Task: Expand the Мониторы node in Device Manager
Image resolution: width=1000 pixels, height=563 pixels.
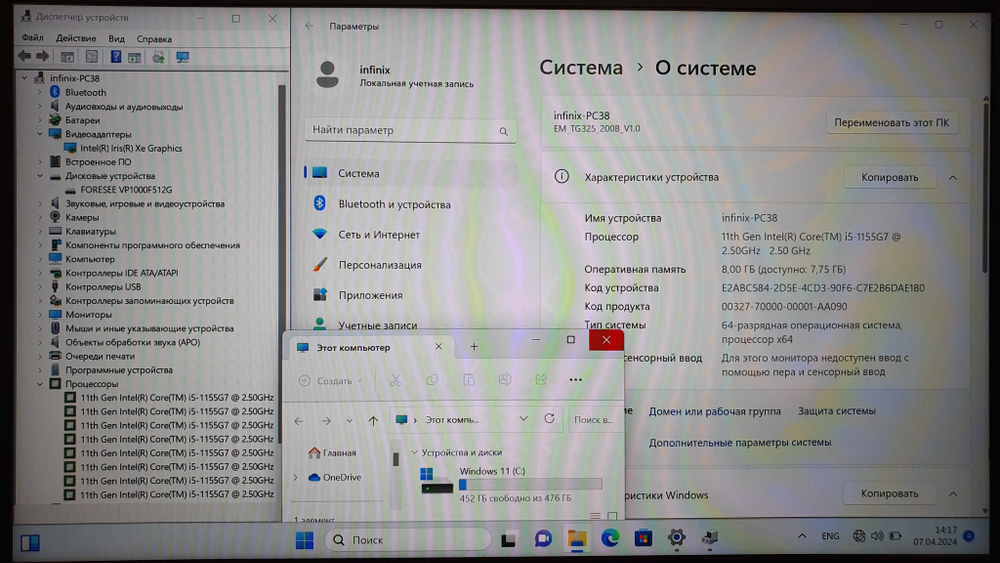Action: (40, 314)
